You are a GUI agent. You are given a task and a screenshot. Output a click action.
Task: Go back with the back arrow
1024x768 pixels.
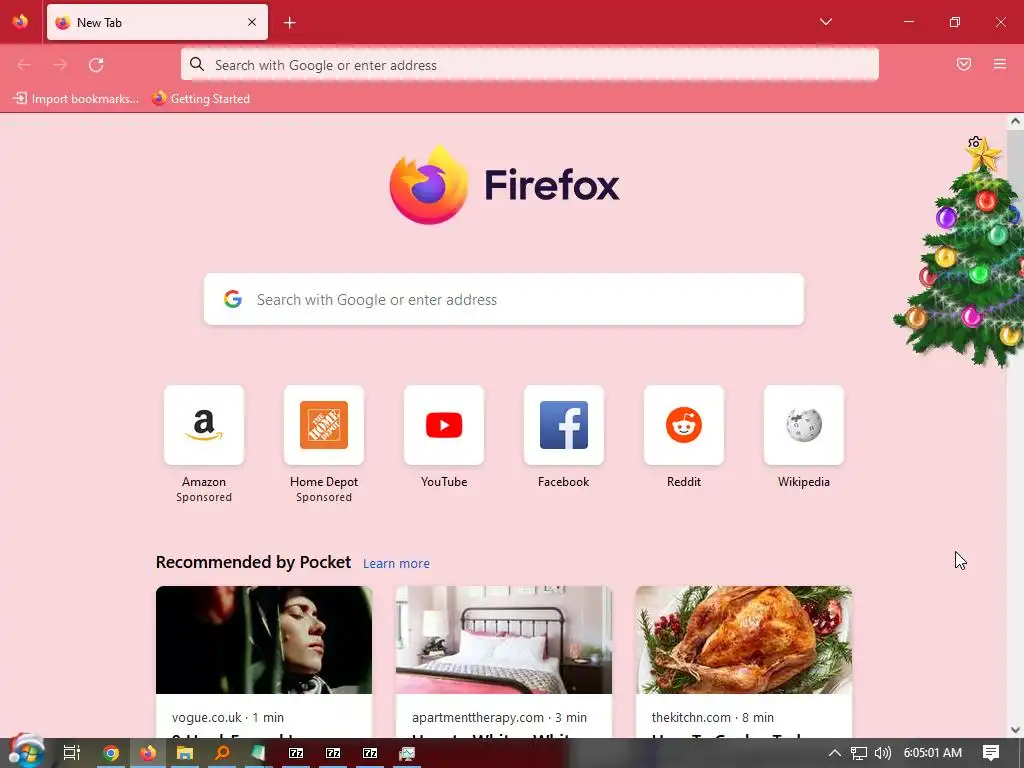click(24, 65)
